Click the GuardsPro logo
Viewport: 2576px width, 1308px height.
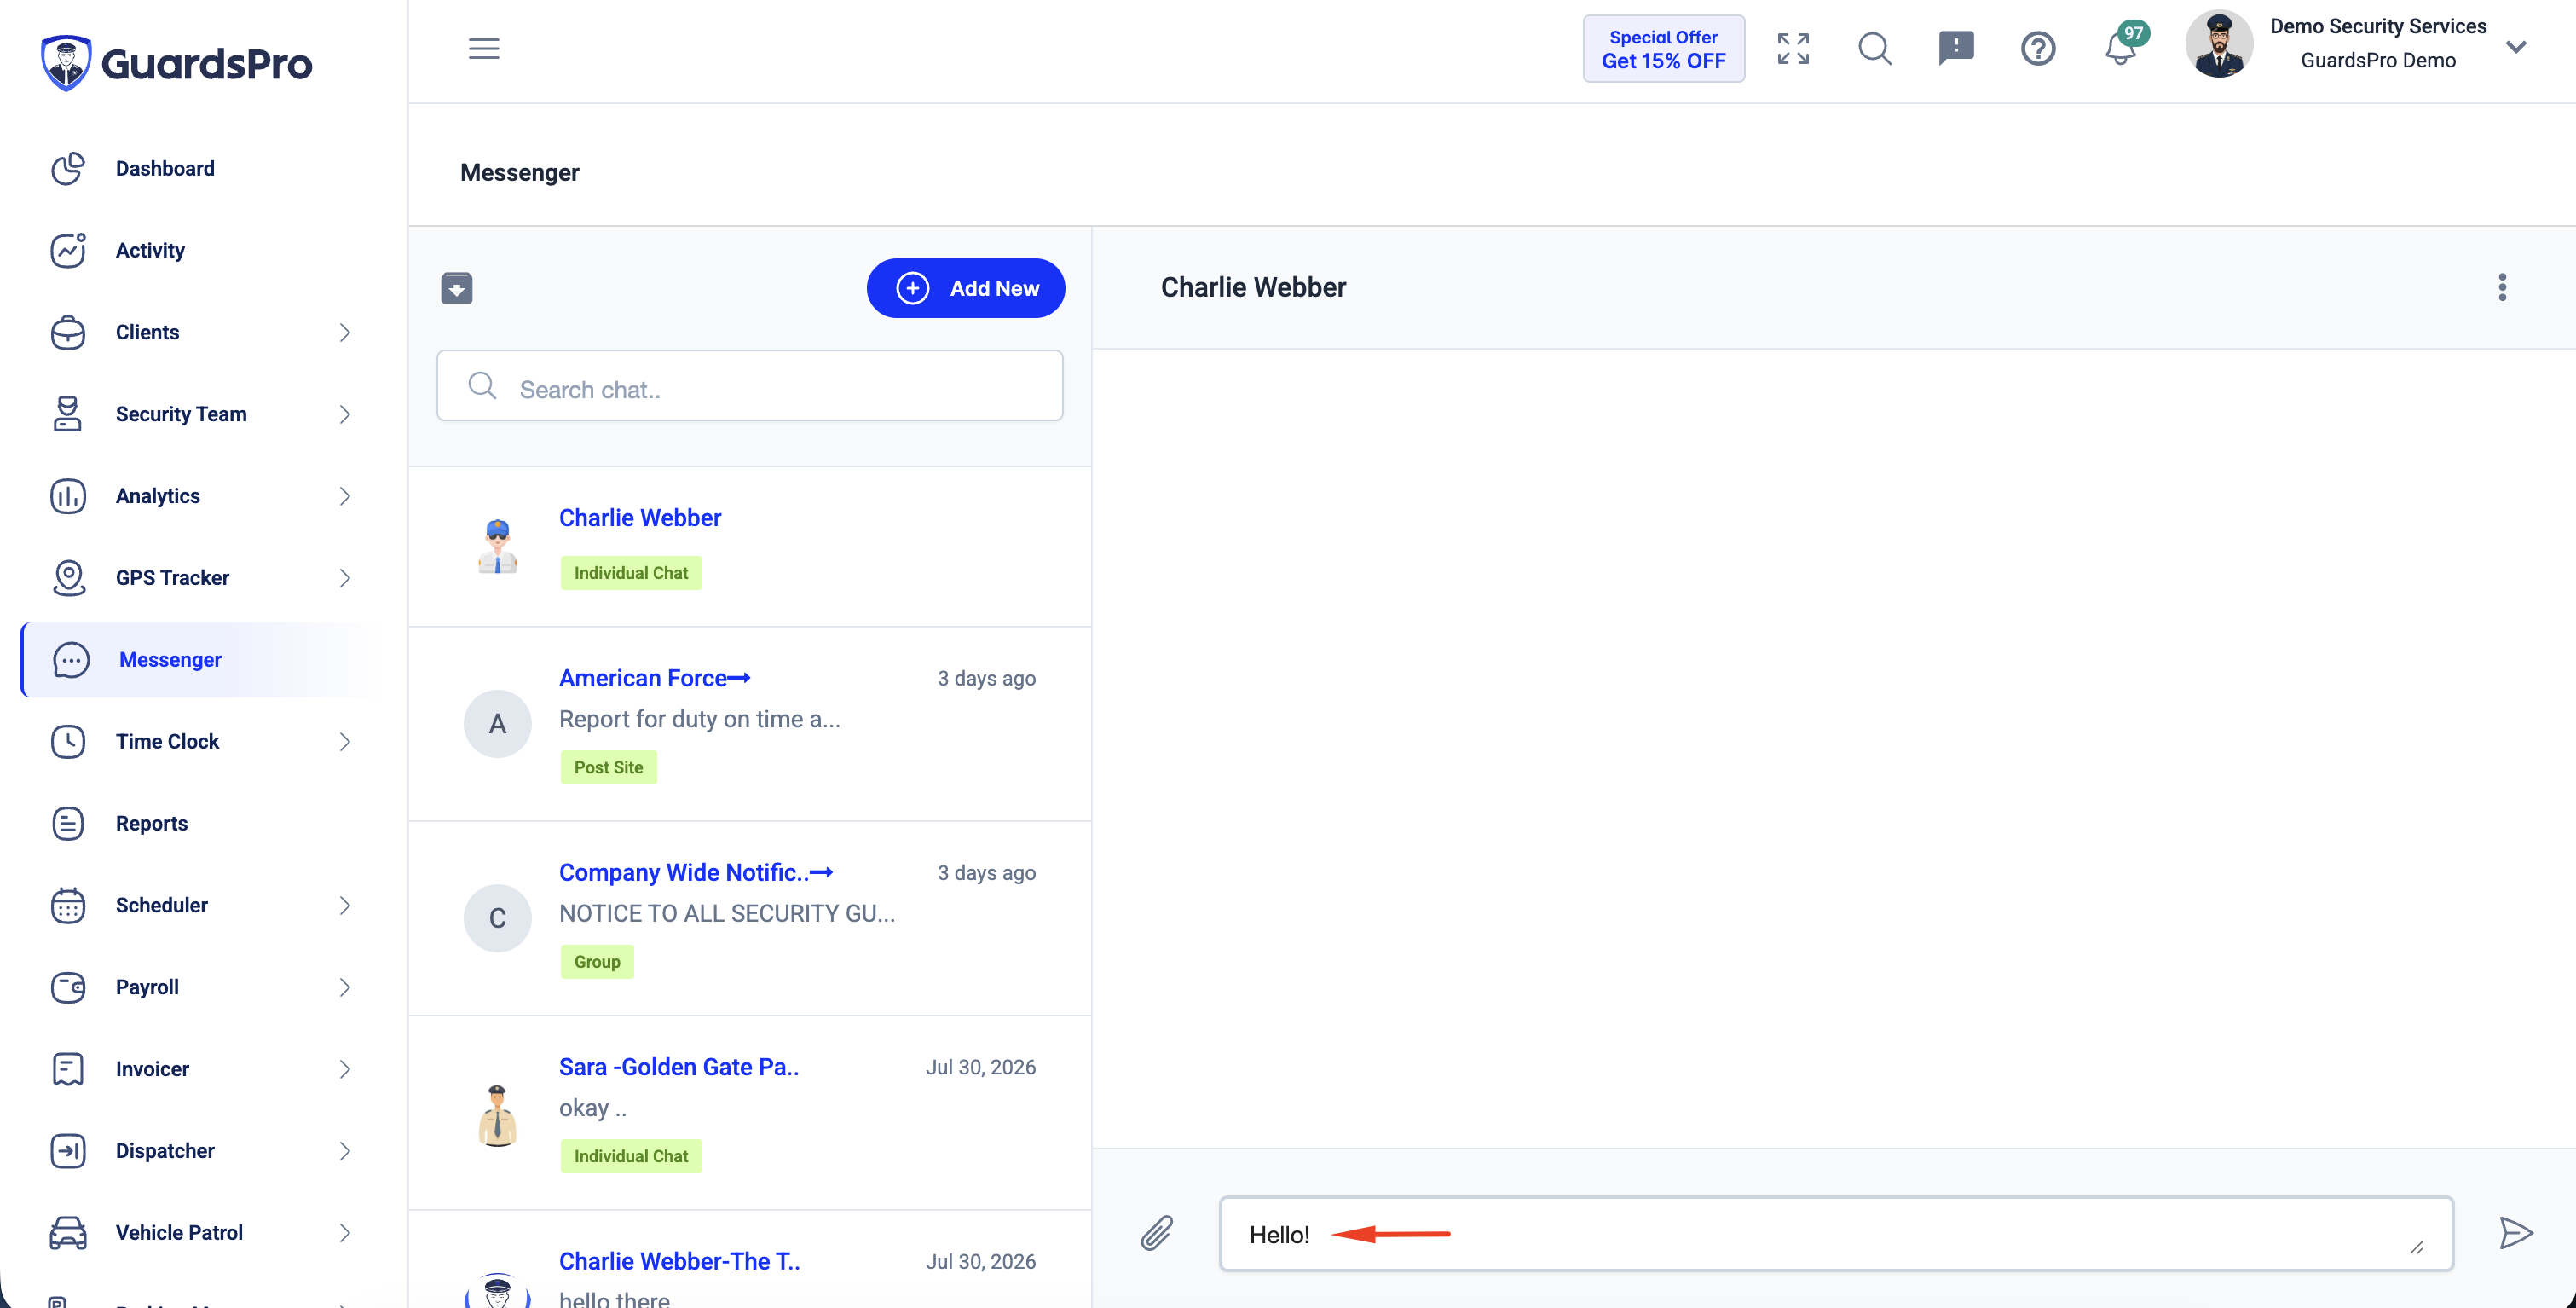pyautogui.click(x=177, y=62)
